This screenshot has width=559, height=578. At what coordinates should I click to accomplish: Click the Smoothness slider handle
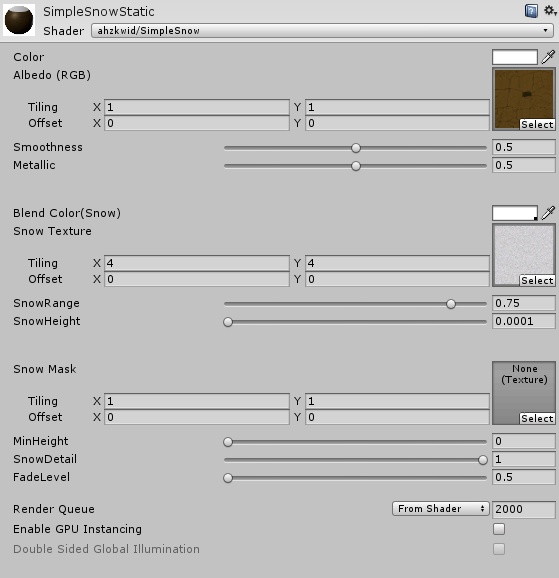point(356,148)
